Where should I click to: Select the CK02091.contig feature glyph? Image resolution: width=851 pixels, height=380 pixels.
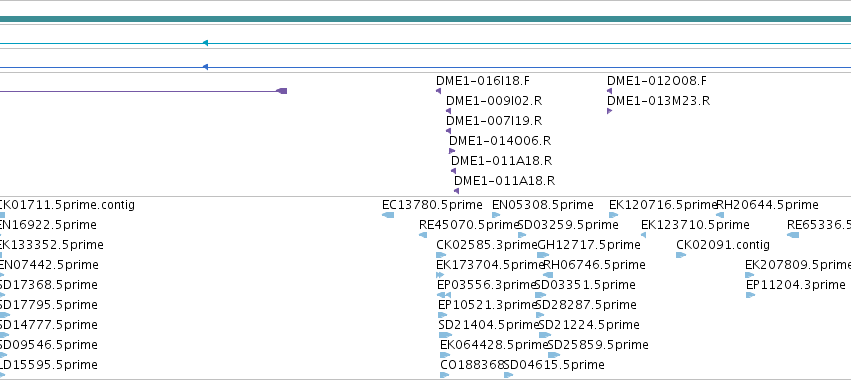click(681, 255)
